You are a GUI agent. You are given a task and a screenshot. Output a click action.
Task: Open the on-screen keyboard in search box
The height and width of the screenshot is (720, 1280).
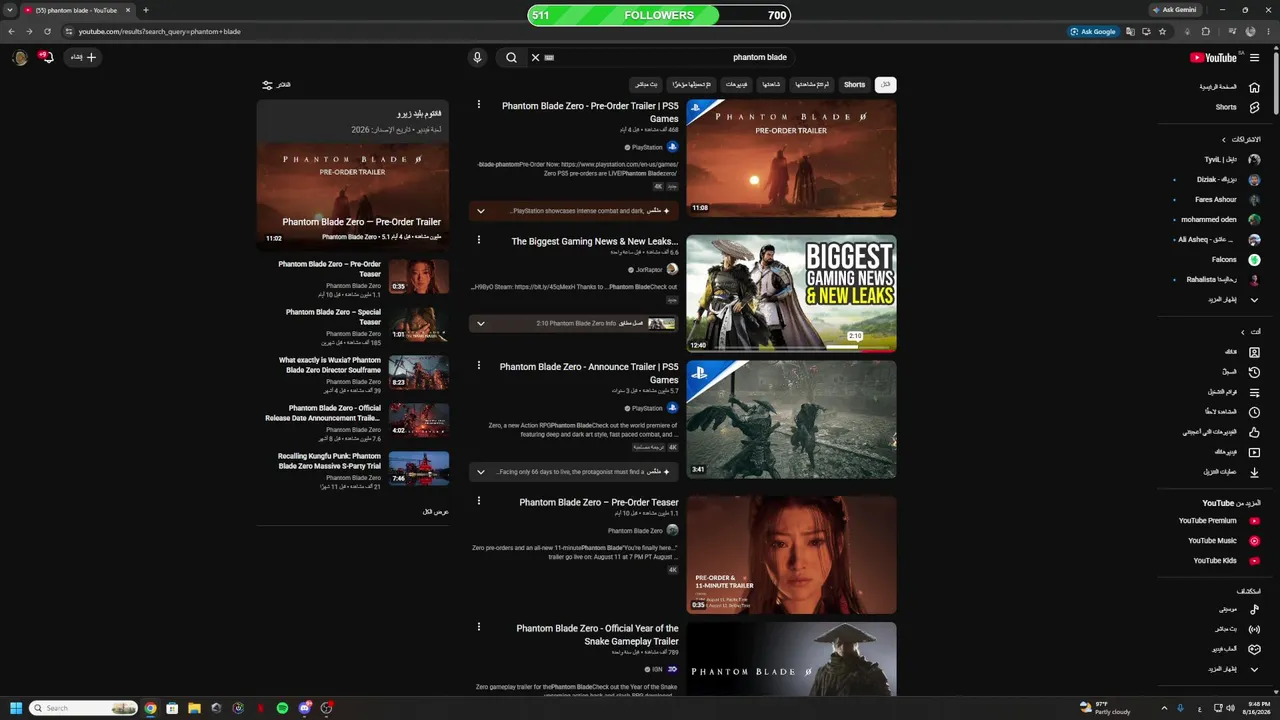click(x=549, y=57)
